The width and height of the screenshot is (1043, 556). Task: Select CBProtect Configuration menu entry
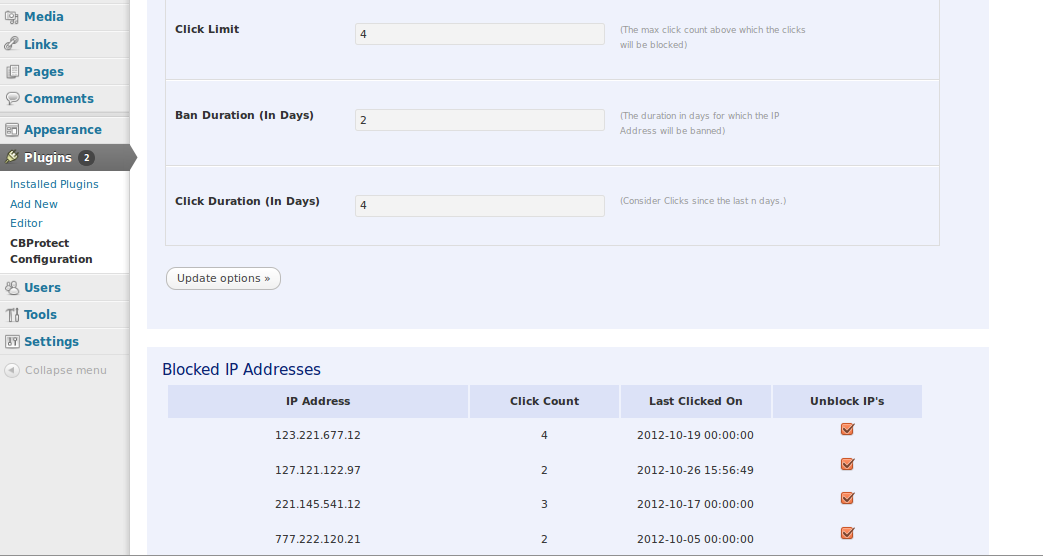[51, 251]
